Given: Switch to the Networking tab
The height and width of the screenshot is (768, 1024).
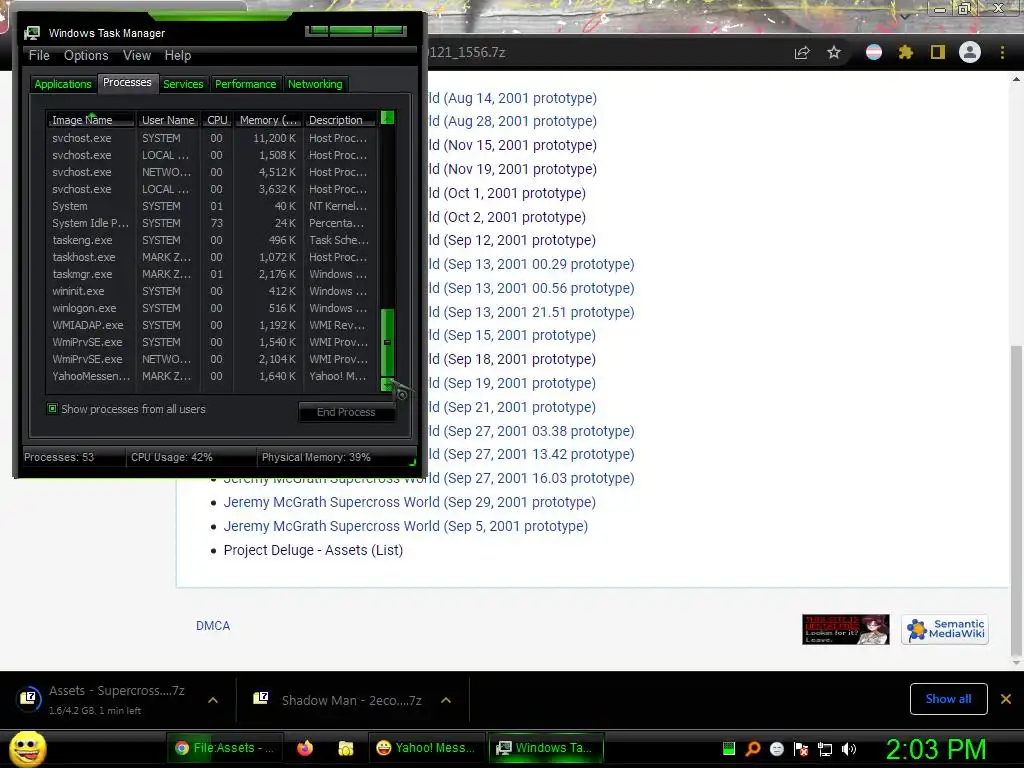Looking at the screenshot, I should 315,84.
